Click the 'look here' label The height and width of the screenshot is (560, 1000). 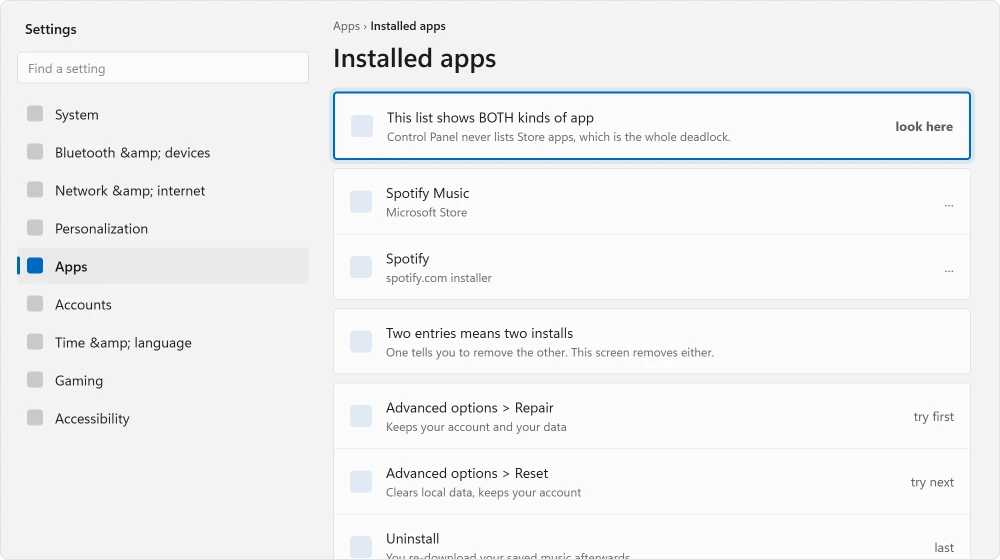[924, 126]
